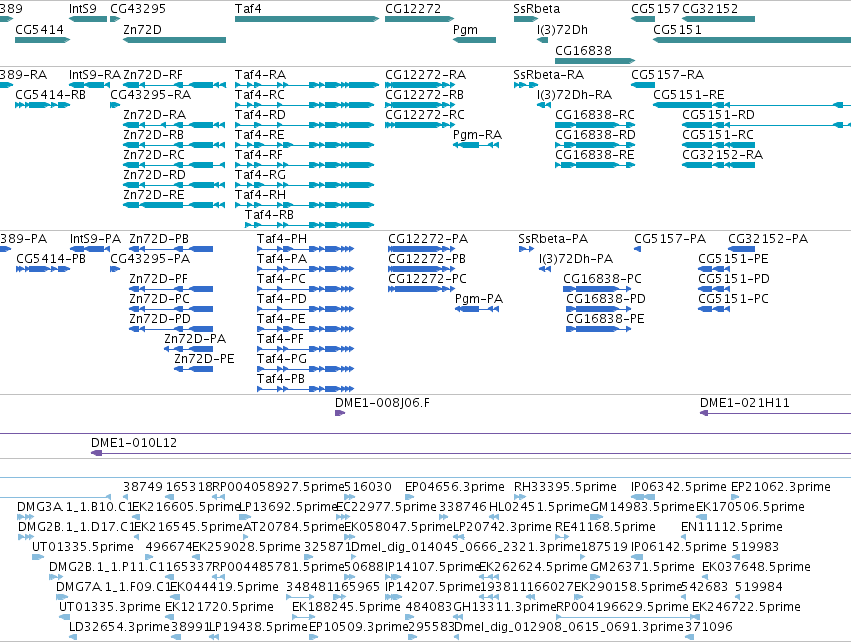
Task: Select the CG43295 gene label
Action: (x=138, y=9)
